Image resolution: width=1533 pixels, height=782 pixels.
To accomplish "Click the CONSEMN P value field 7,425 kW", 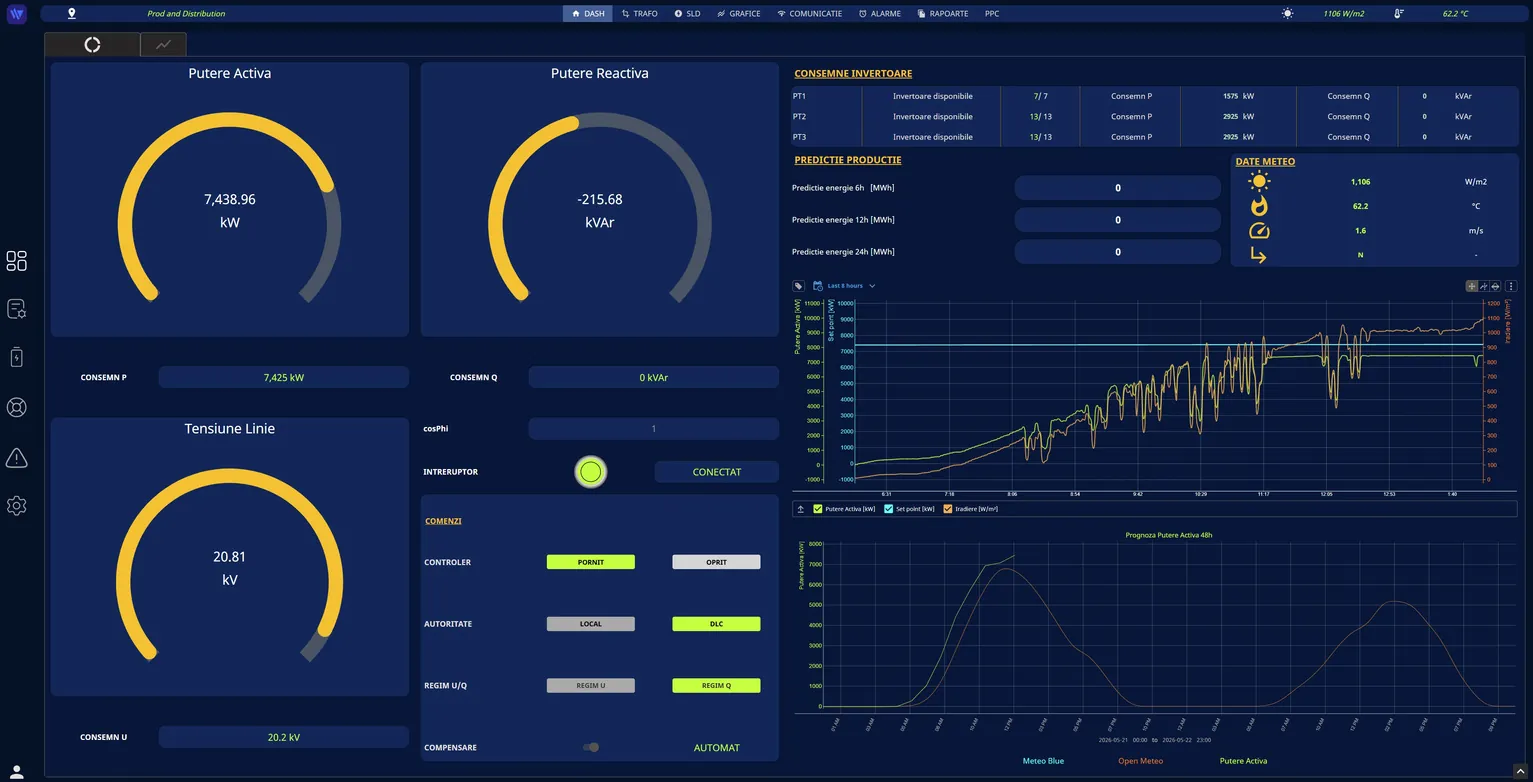I will [x=284, y=377].
